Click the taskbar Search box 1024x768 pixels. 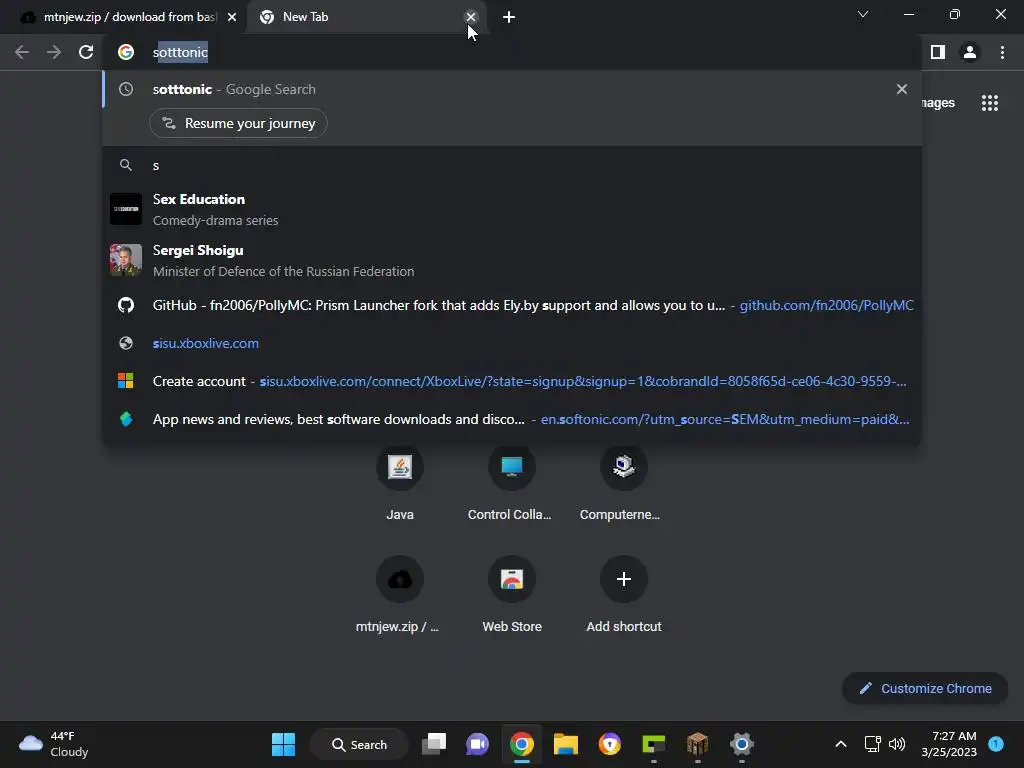pos(359,744)
